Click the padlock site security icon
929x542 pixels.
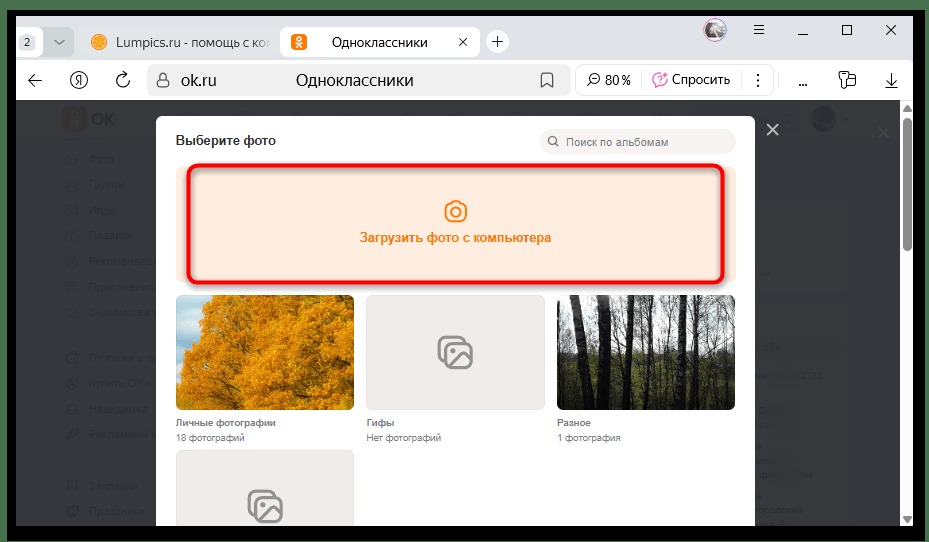point(163,80)
